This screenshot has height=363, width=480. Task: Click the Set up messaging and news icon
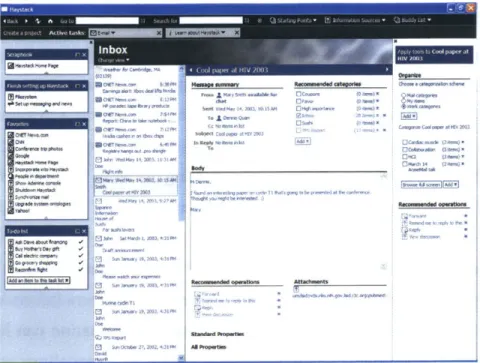[x=11, y=104]
